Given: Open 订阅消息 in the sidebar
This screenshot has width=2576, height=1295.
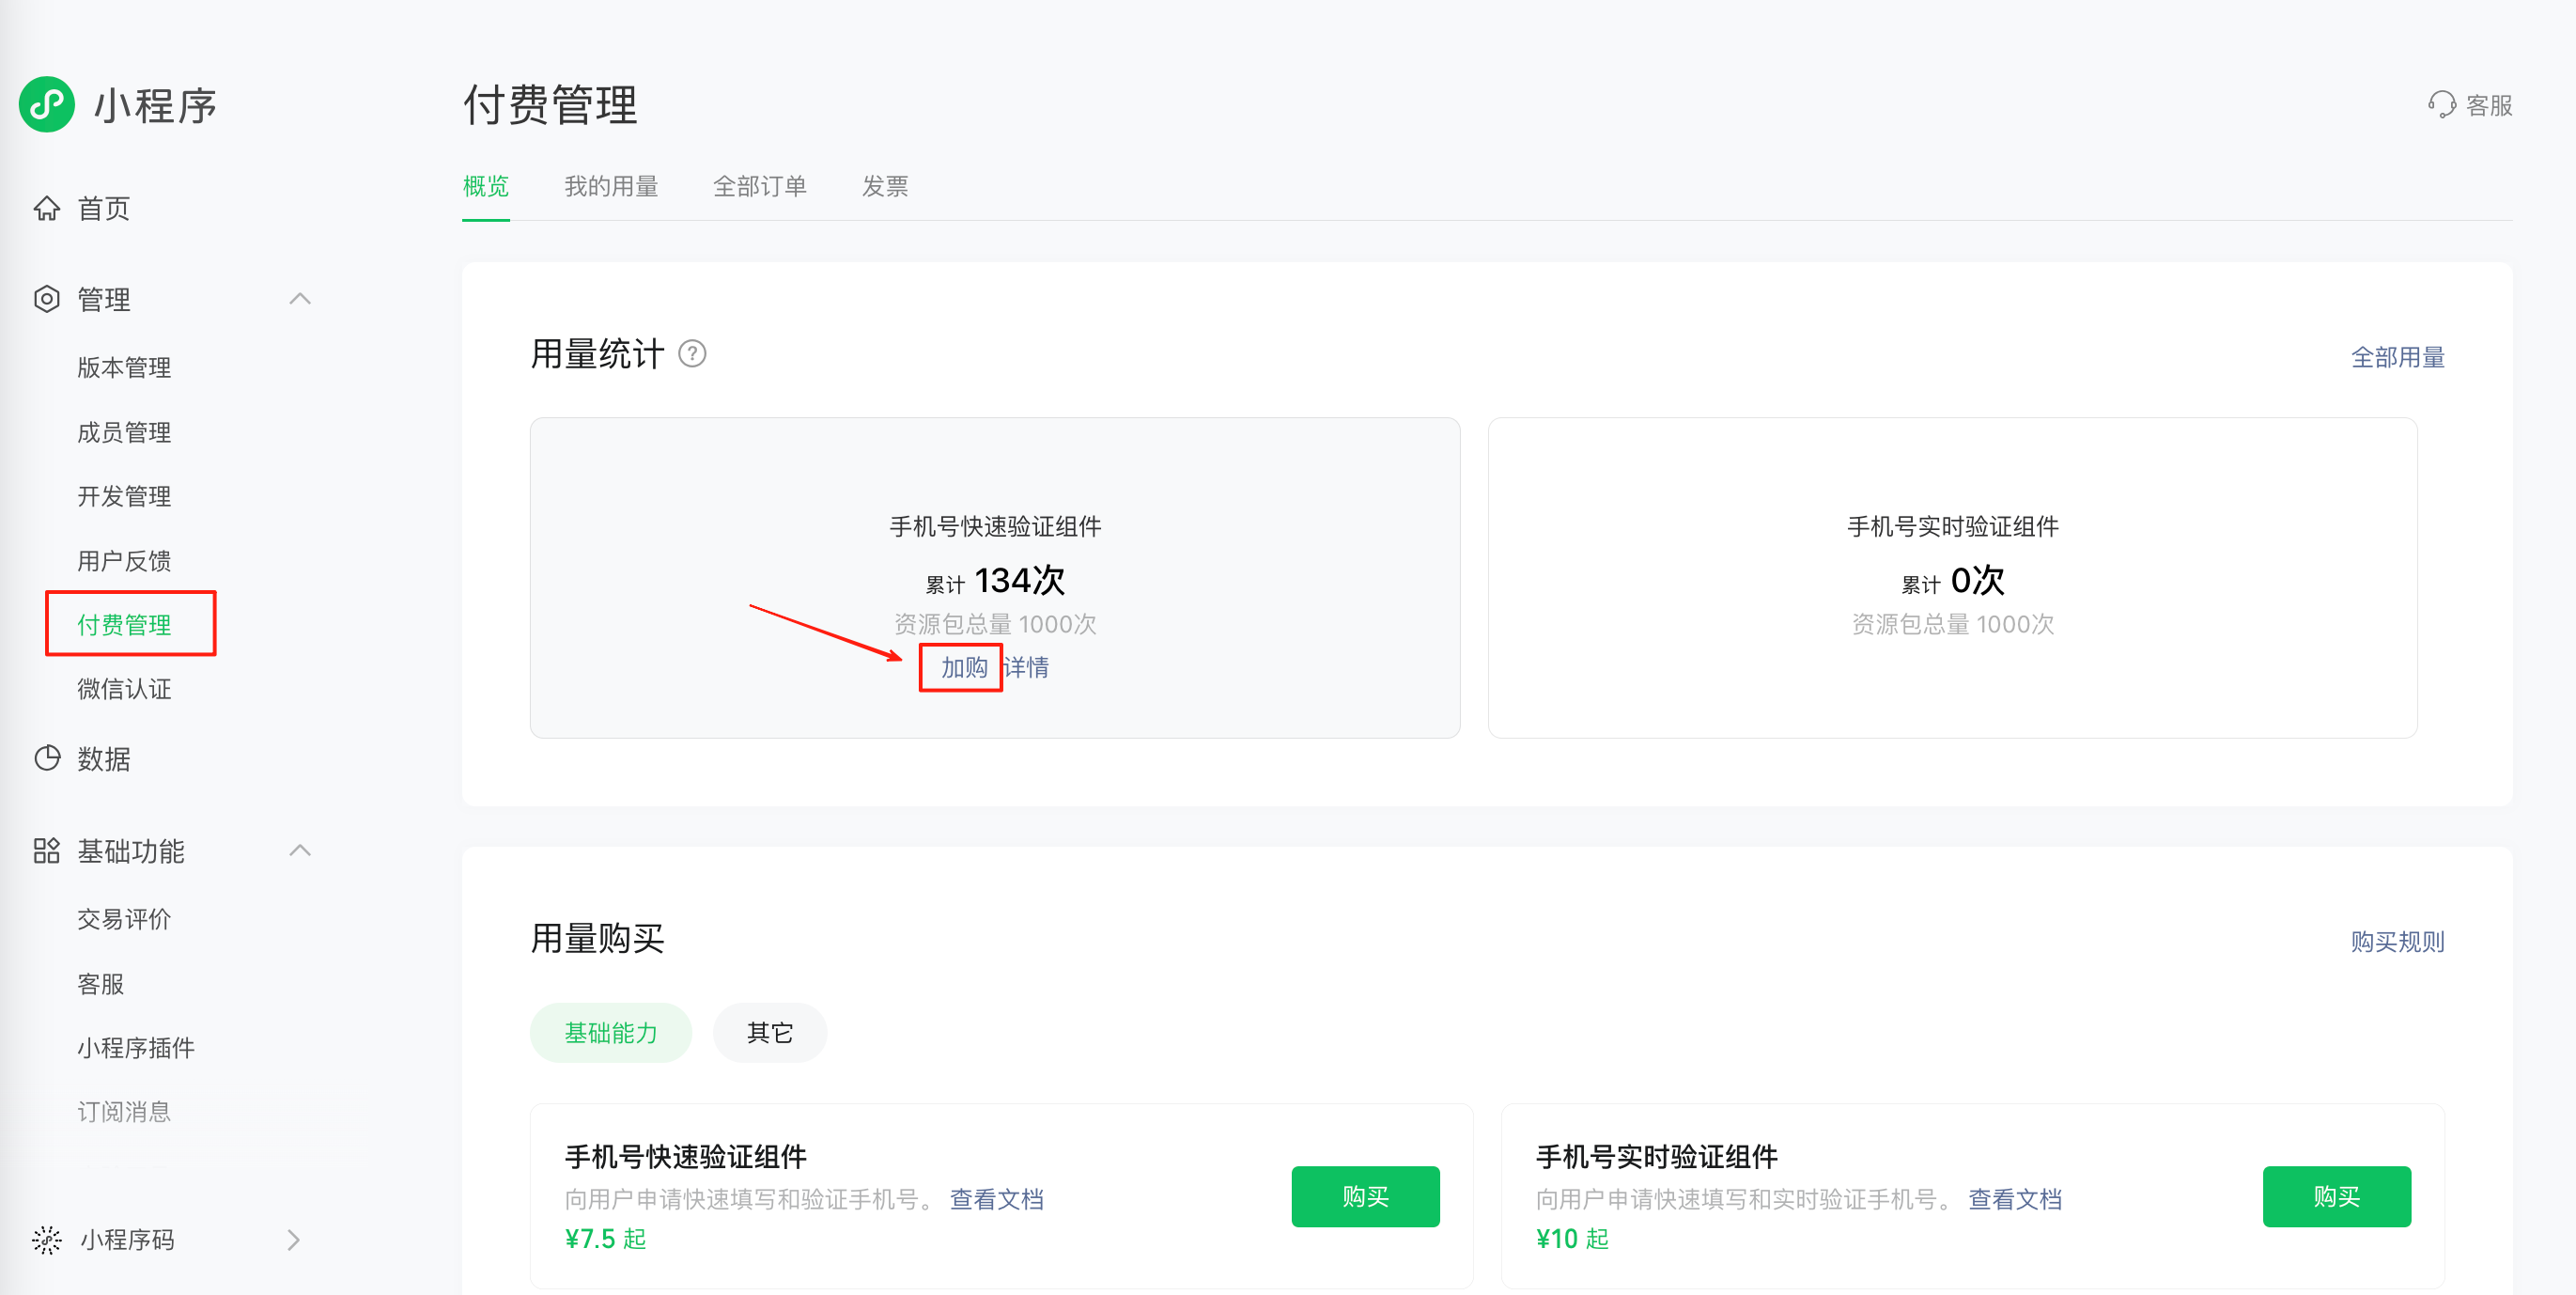Looking at the screenshot, I should point(124,1112).
